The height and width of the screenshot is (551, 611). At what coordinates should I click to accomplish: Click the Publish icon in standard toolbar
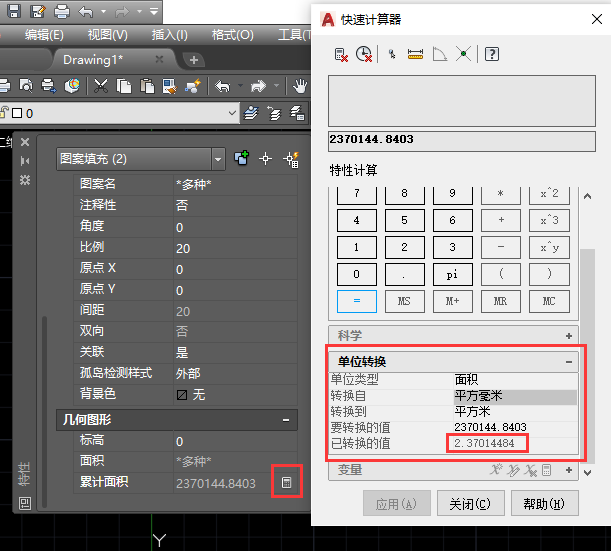(x=49, y=86)
